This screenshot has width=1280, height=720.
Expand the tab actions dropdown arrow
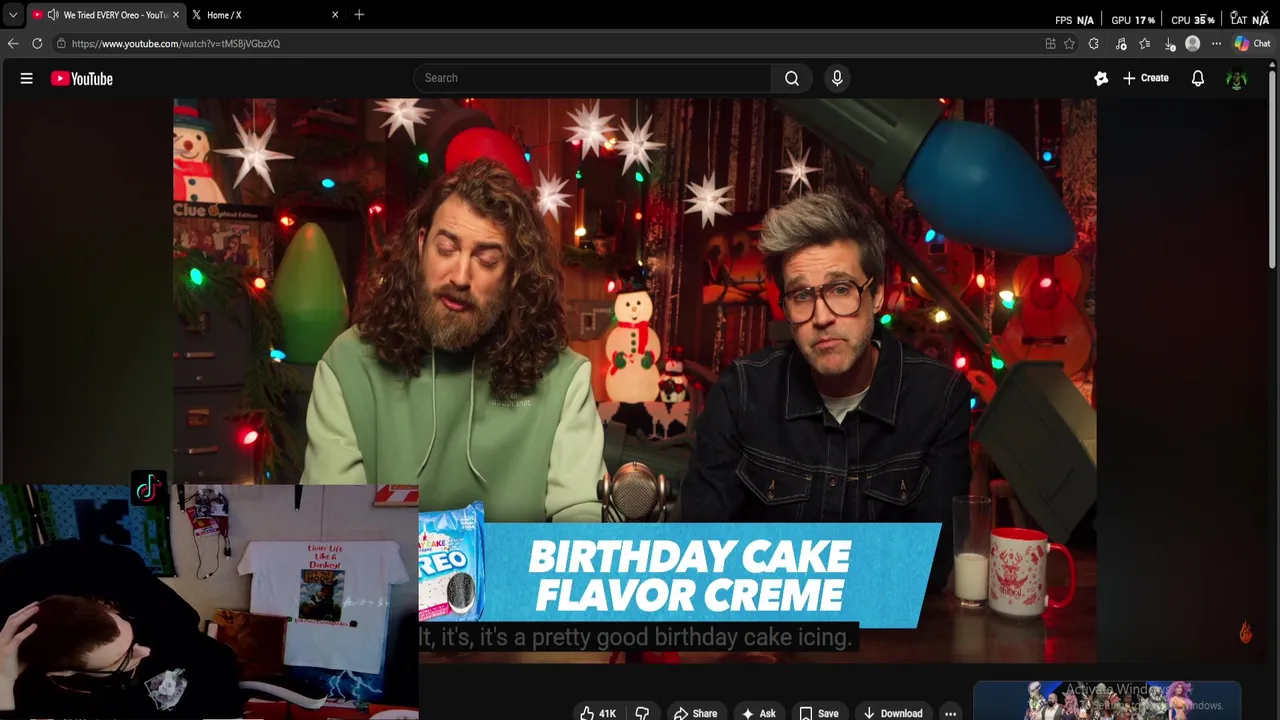13,15
